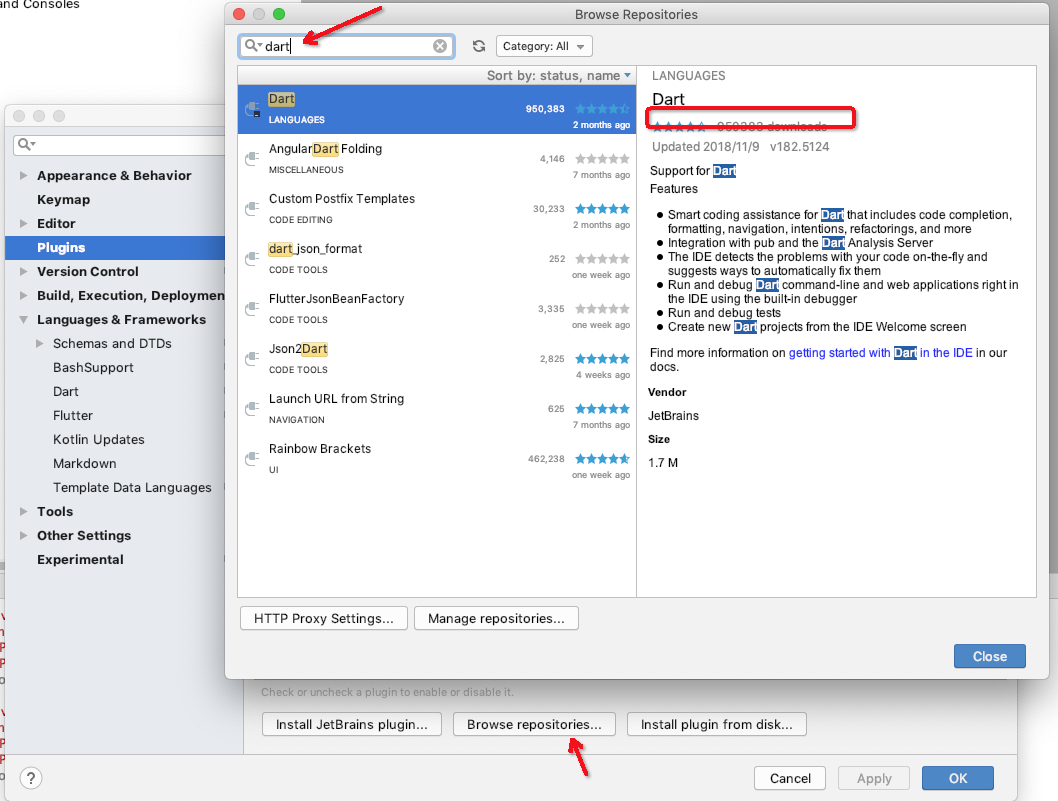Open the getting started with Dart link

pyautogui.click(x=881, y=353)
